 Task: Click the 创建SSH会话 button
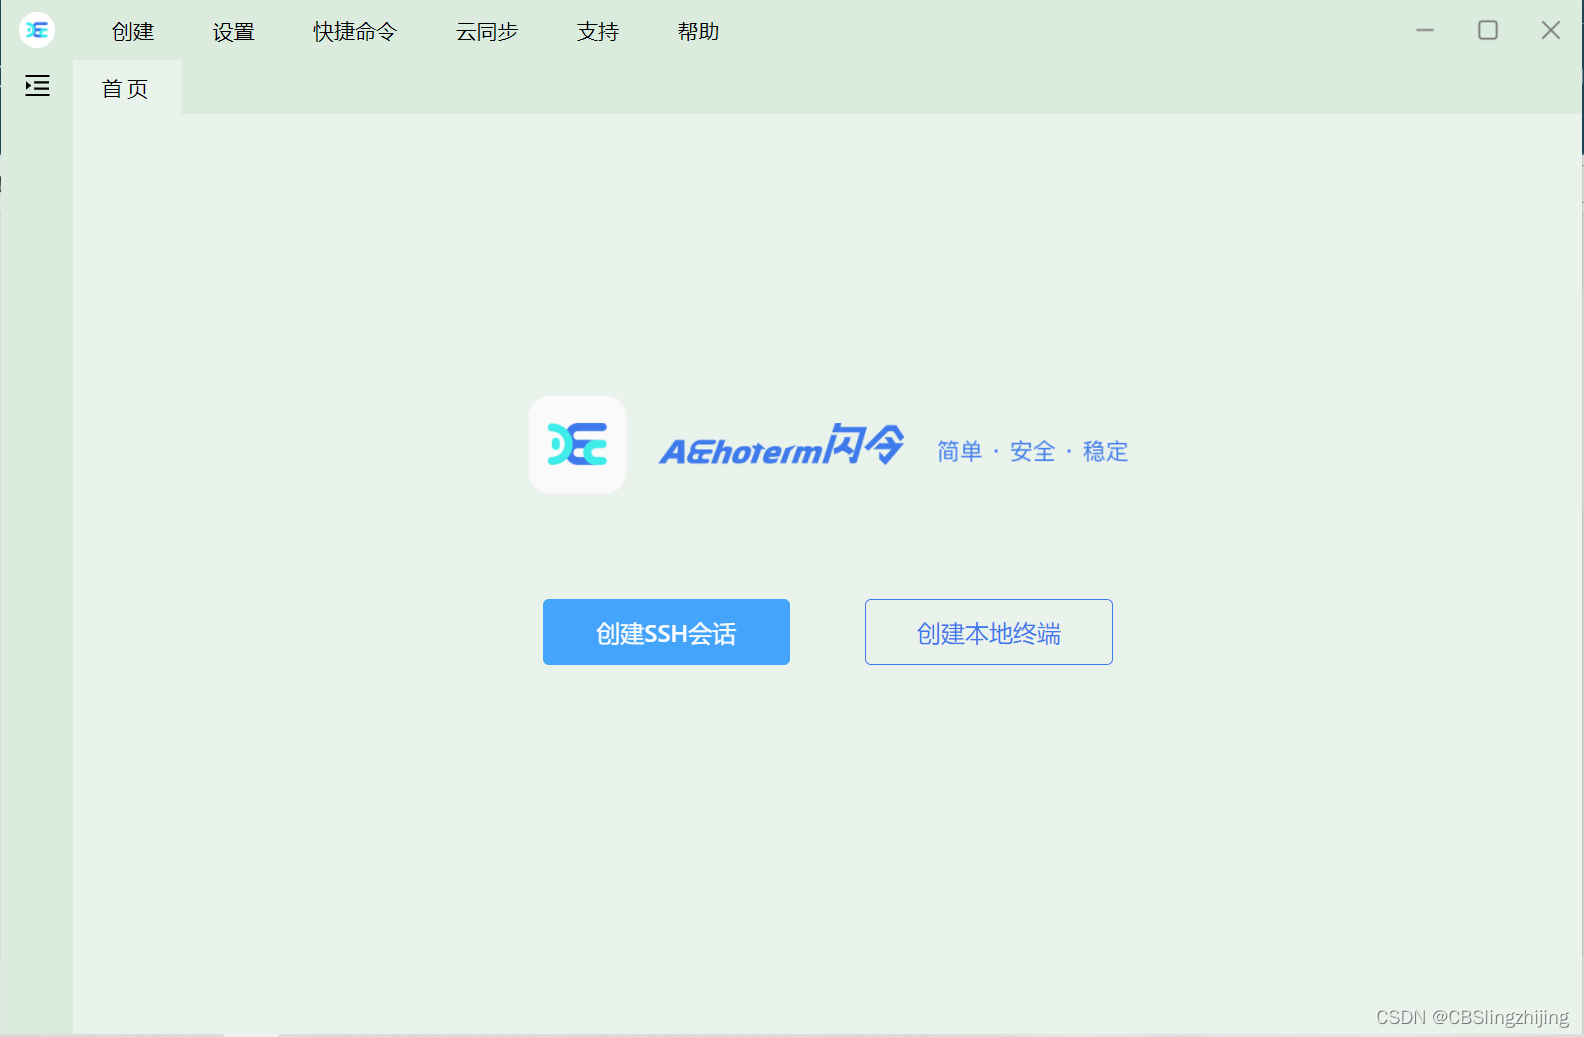pyautogui.click(x=666, y=632)
